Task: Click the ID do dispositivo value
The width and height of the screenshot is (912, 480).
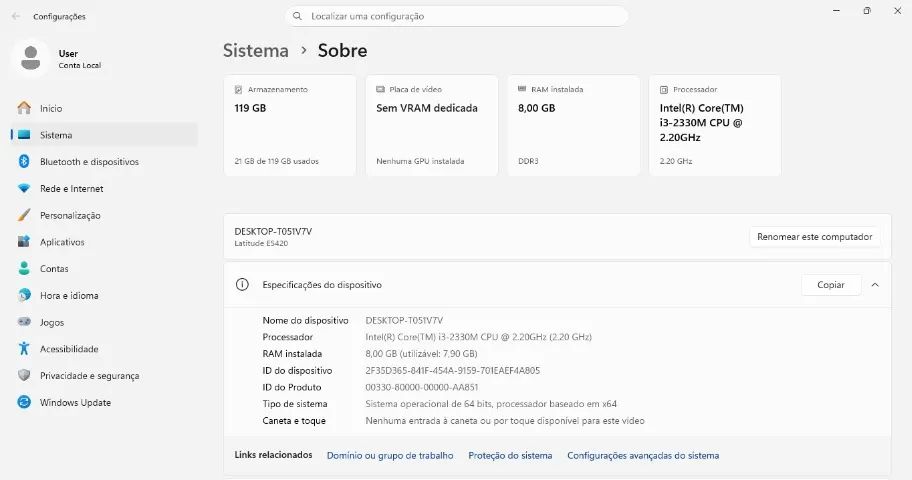Action: (453, 370)
